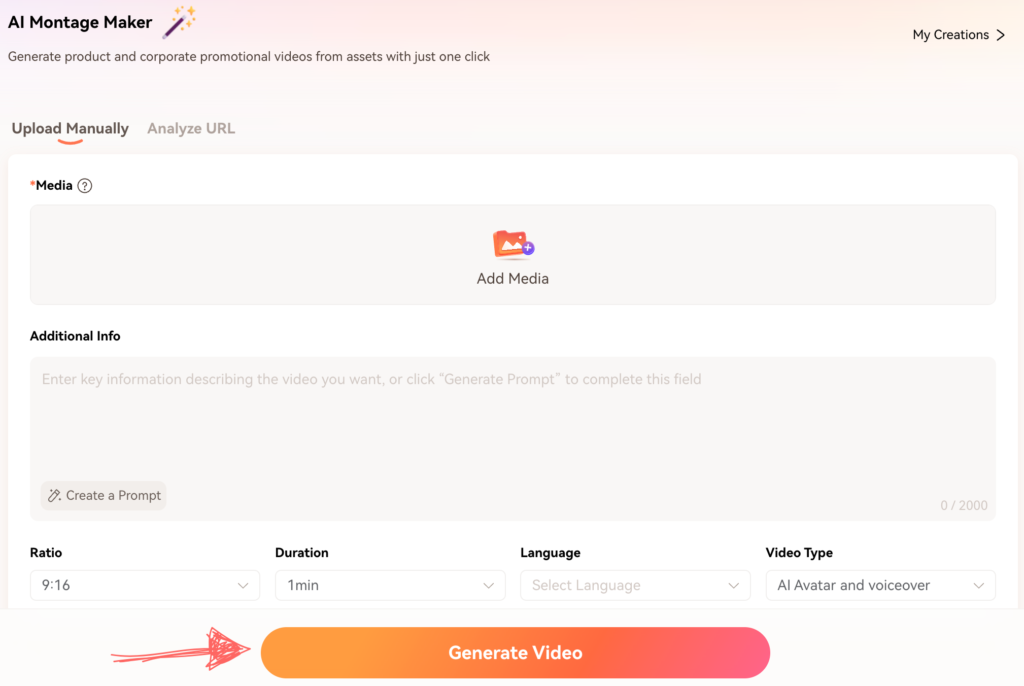
Task: Click the Create a Prompt button
Action: 103,496
